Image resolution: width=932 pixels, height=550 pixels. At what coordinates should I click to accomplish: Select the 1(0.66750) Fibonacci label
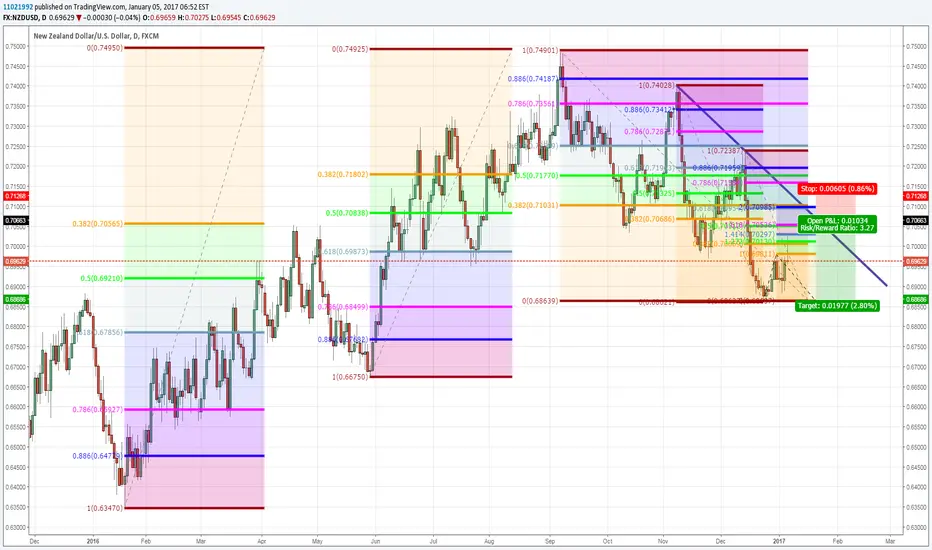click(x=350, y=377)
